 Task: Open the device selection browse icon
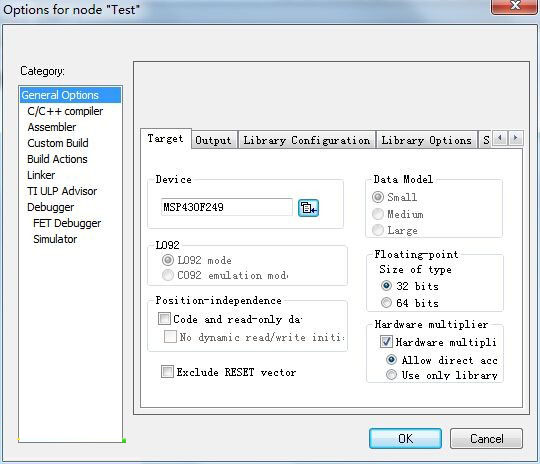point(308,208)
